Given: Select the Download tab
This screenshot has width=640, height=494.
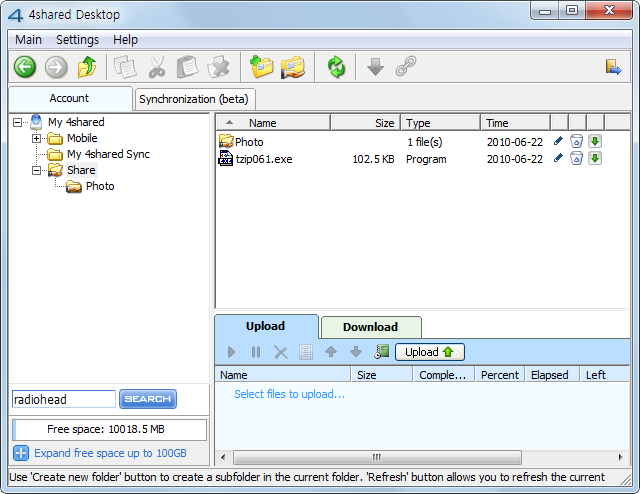Looking at the screenshot, I should (x=371, y=327).
